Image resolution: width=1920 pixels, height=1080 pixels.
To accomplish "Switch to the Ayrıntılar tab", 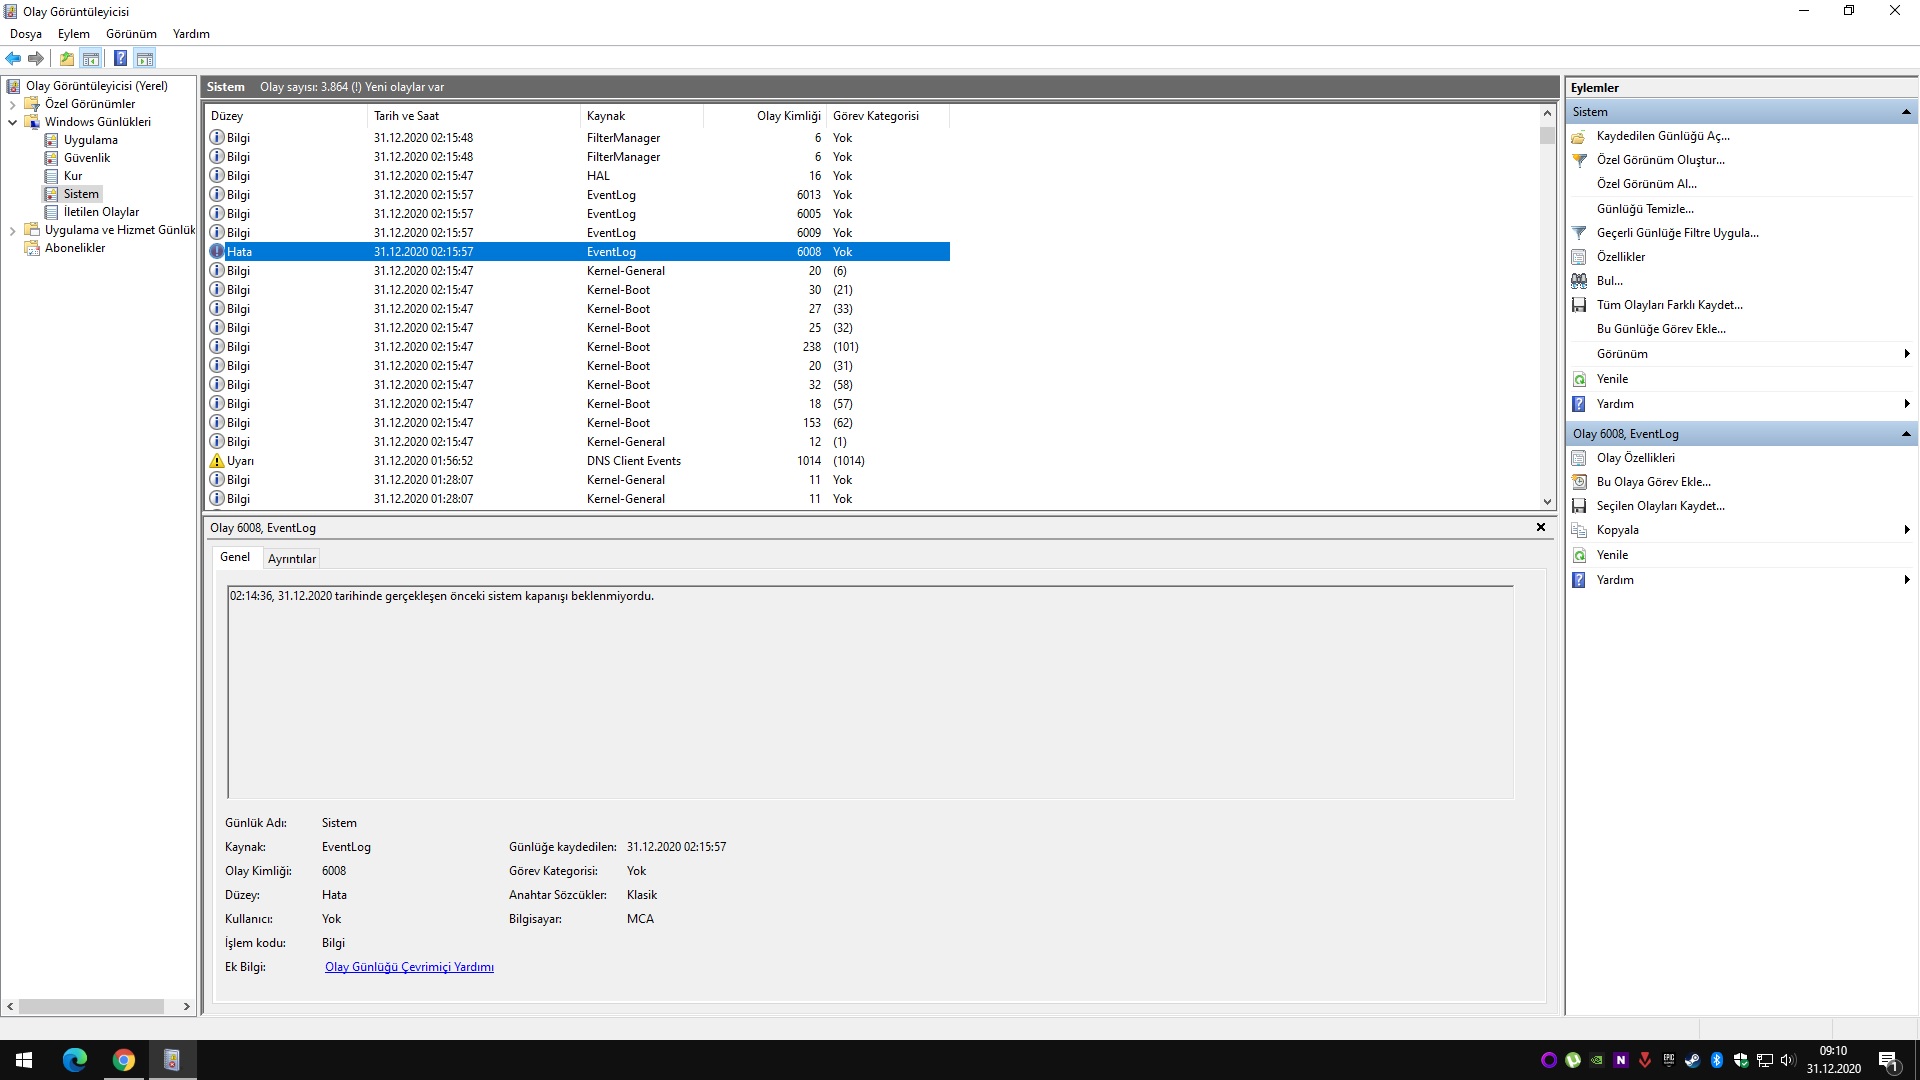I will 291,559.
